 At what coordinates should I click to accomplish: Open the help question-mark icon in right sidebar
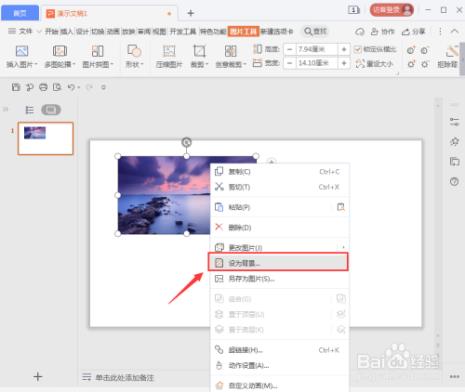coord(454,182)
